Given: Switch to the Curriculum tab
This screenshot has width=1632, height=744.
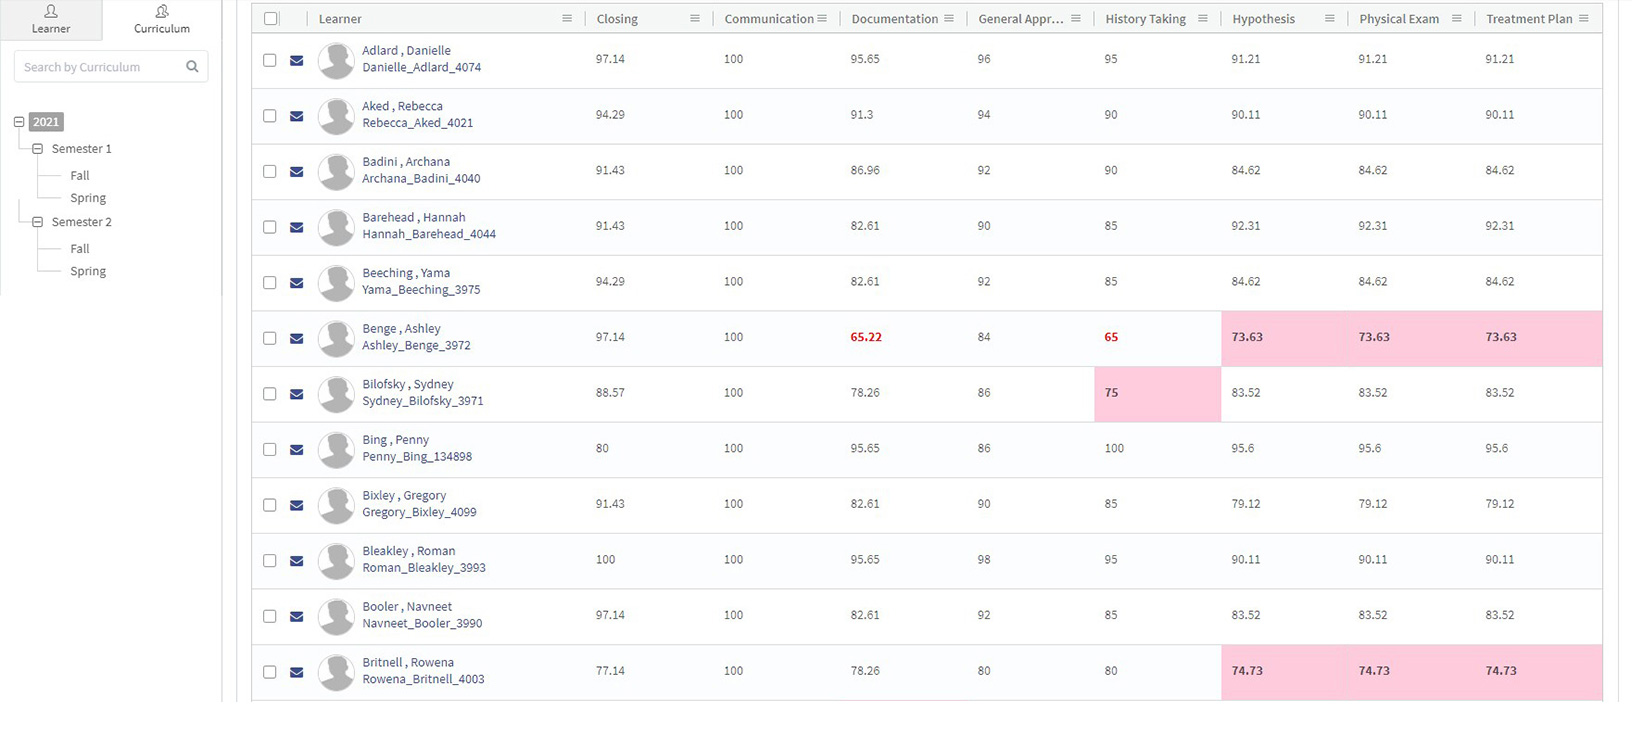Looking at the screenshot, I should click(162, 19).
